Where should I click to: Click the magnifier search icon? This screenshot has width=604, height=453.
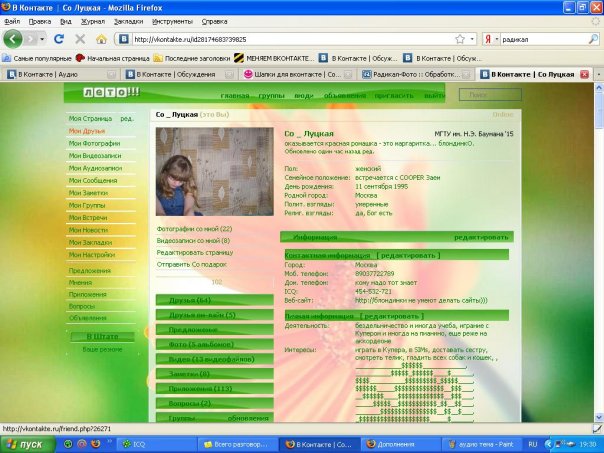click(594, 39)
